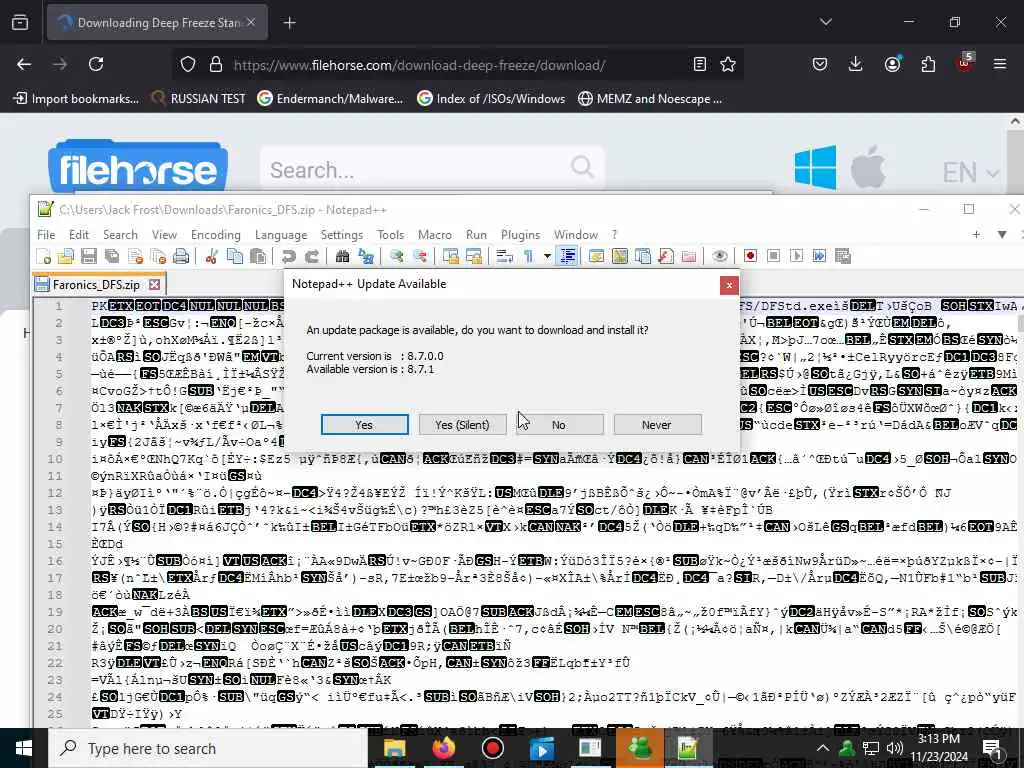Viewport: 1024px width, 768px height.
Task: Close the Update Available dialog
Action: point(729,285)
